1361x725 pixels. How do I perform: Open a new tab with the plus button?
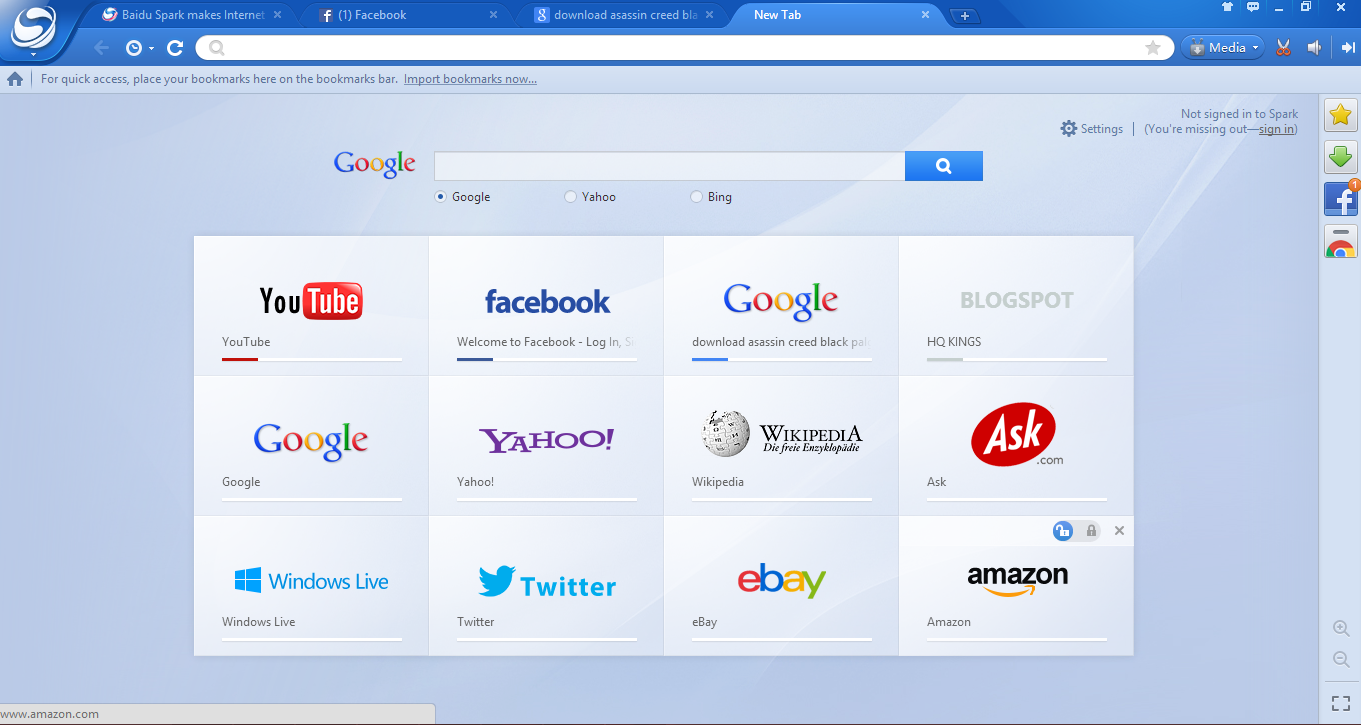coord(964,16)
